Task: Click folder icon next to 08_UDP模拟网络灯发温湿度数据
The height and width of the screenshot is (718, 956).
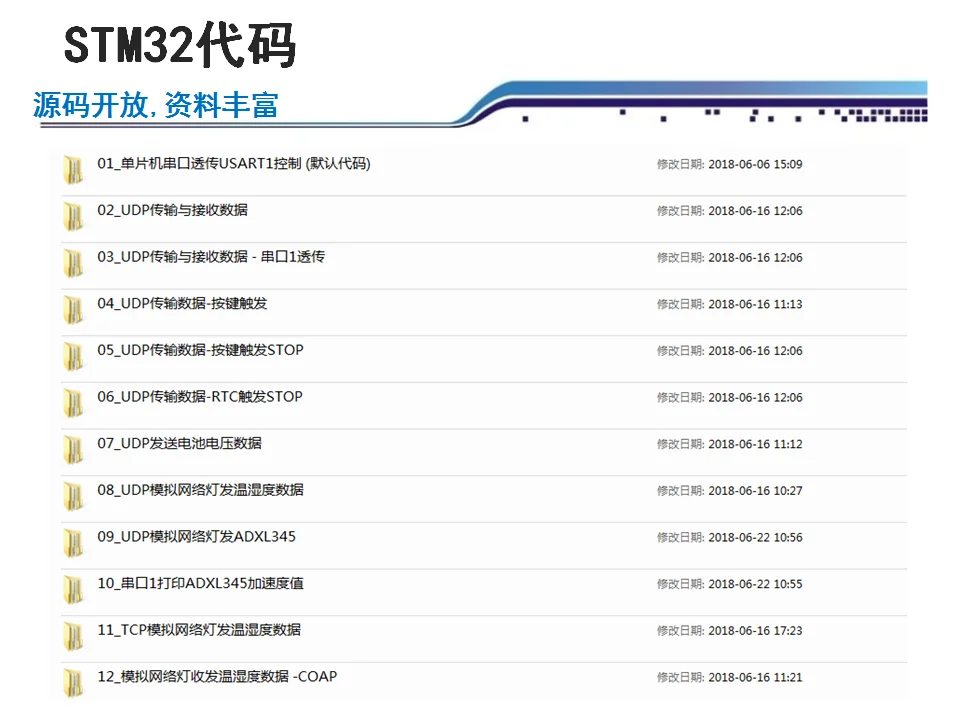Action: click(73, 496)
